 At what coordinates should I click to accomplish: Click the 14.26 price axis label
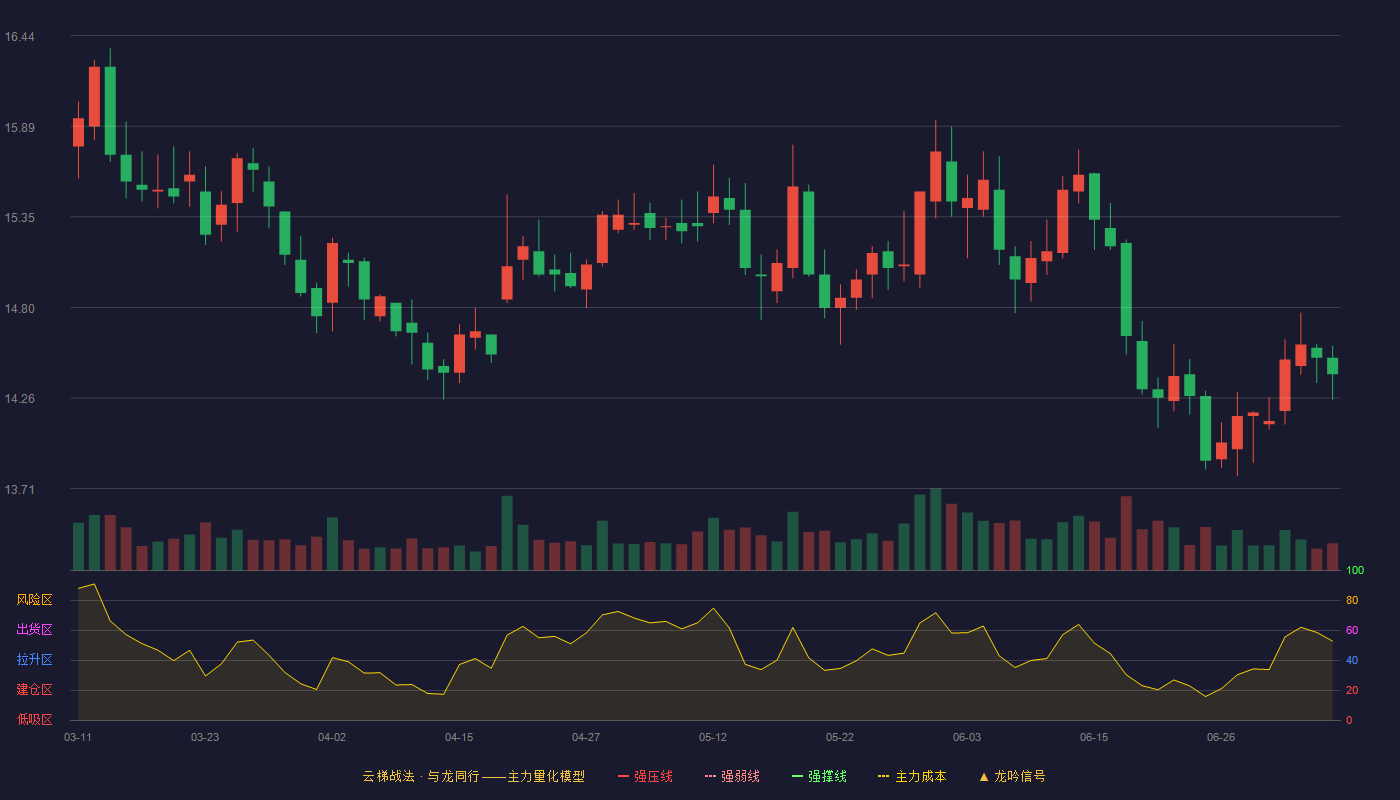19,399
